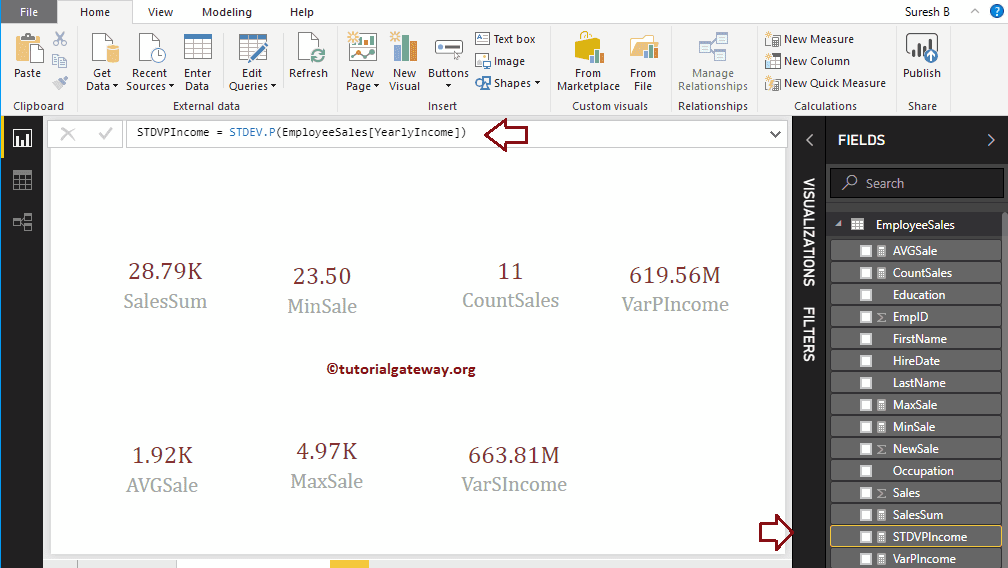The width and height of the screenshot is (1008, 568).
Task: Select the VarPIncome card visual
Action: (x=675, y=288)
